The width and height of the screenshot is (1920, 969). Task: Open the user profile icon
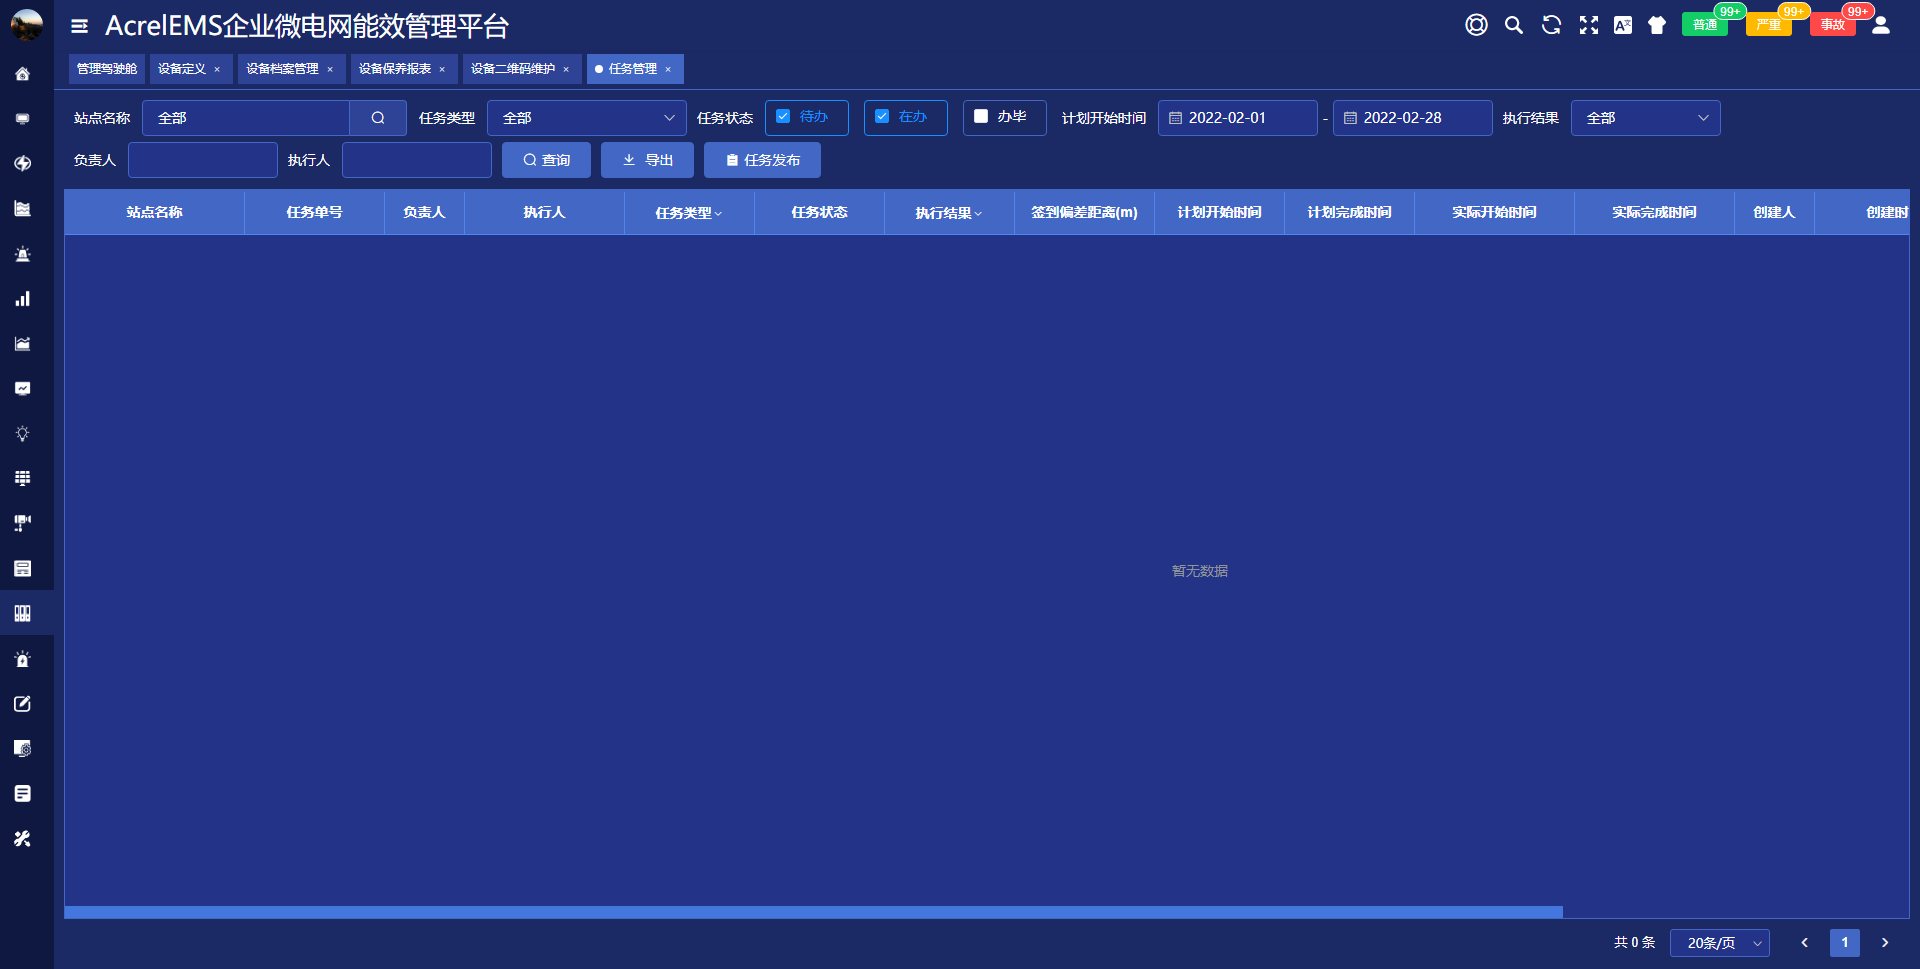tap(1881, 25)
